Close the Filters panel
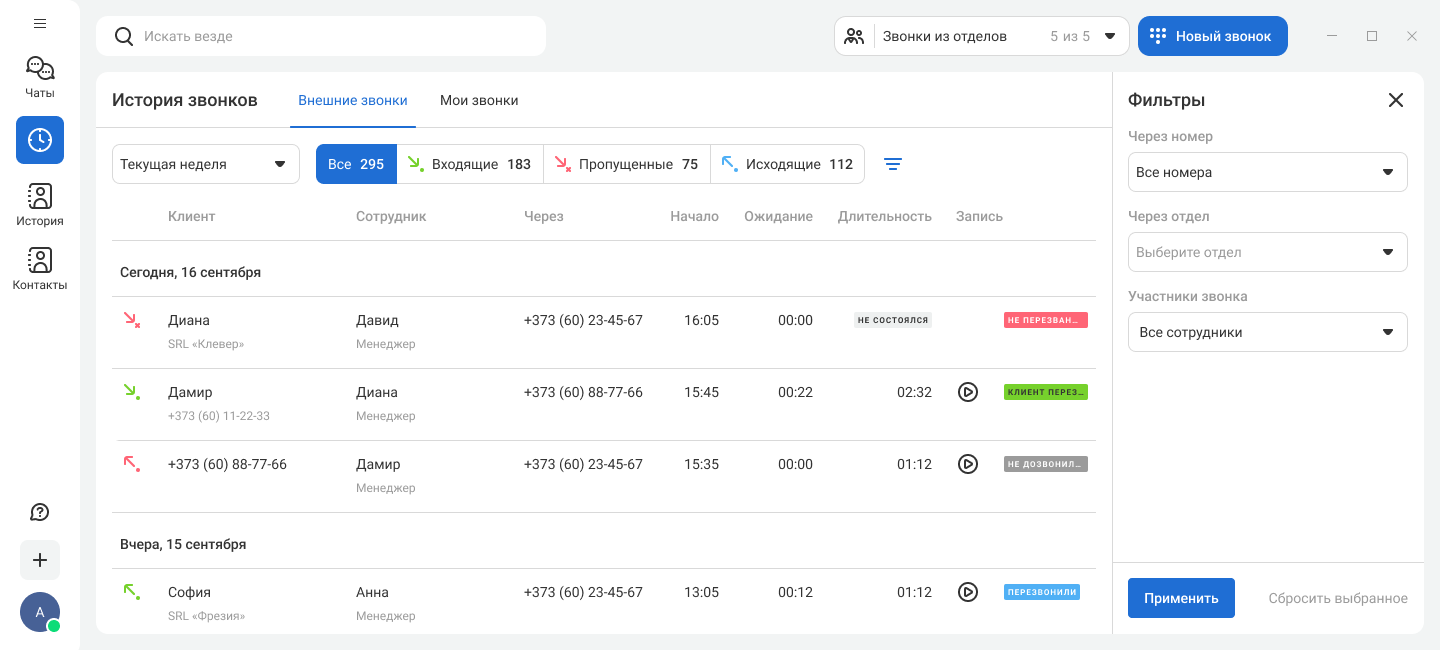The width and height of the screenshot is (1440, 650). [x=1396, y=100]
